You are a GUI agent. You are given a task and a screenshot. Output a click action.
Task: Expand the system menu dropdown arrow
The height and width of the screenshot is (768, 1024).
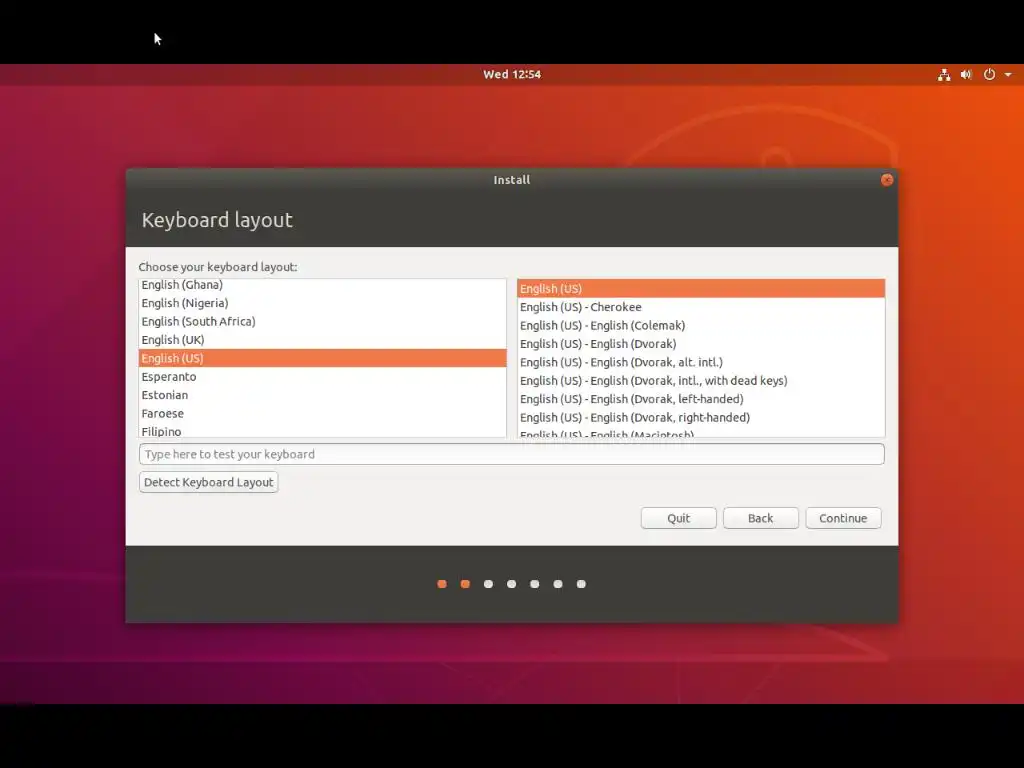point(1008,74)
